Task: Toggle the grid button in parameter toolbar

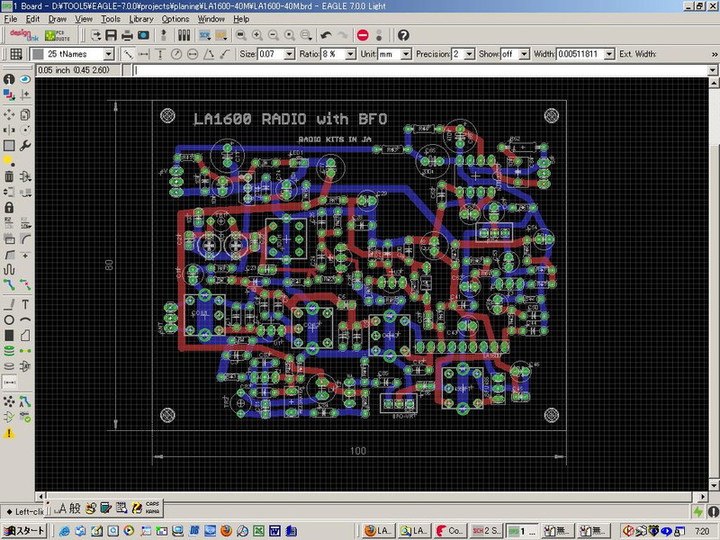Action: click(x=15, y=53)
